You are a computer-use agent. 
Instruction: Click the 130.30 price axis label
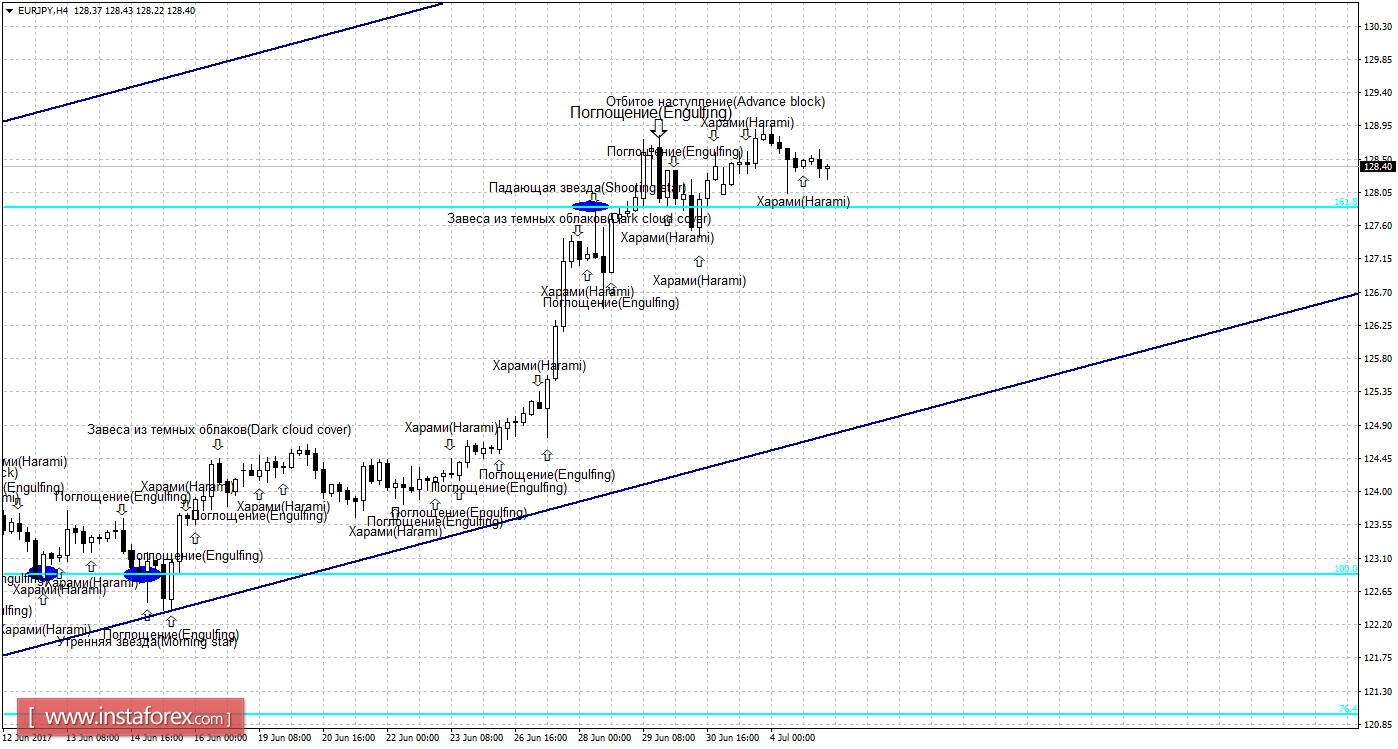1378,27
